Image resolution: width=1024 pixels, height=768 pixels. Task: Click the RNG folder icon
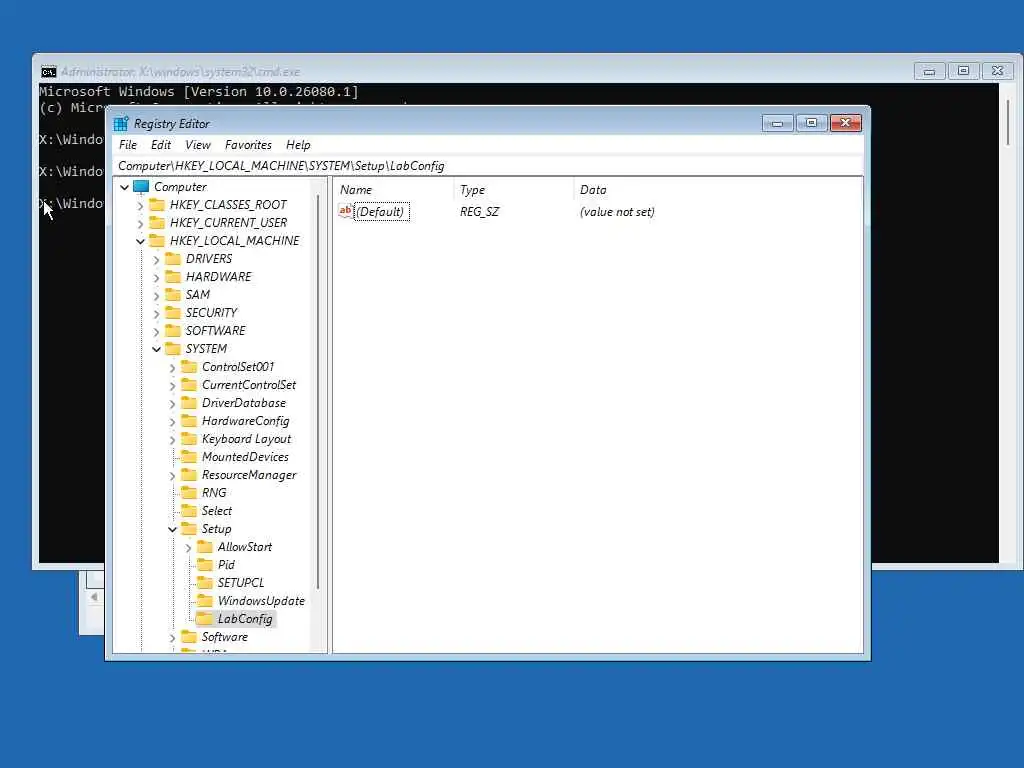[189, 492]
